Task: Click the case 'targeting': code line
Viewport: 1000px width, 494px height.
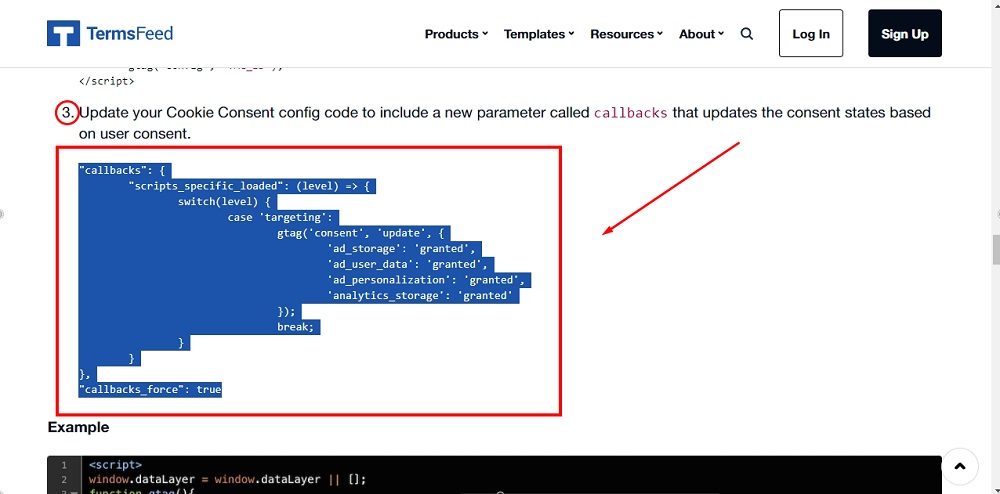Action: (x=283, y=218)
